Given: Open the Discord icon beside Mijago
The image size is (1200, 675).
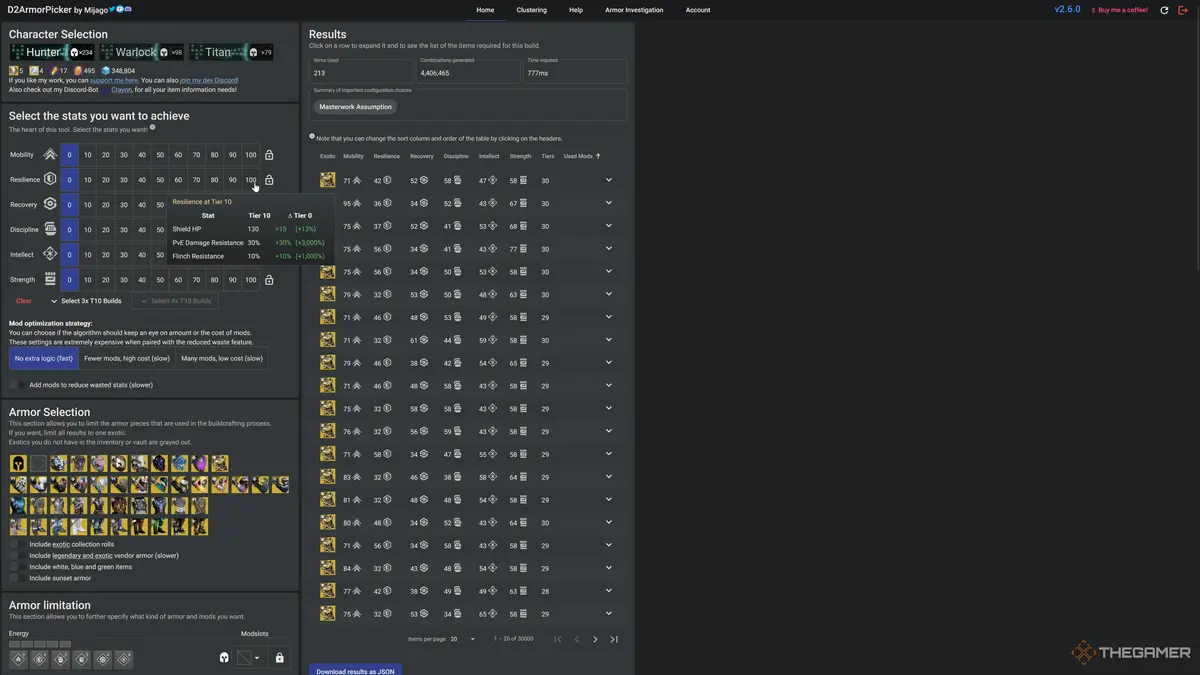Looking at the screenshot, I should 128,10.
